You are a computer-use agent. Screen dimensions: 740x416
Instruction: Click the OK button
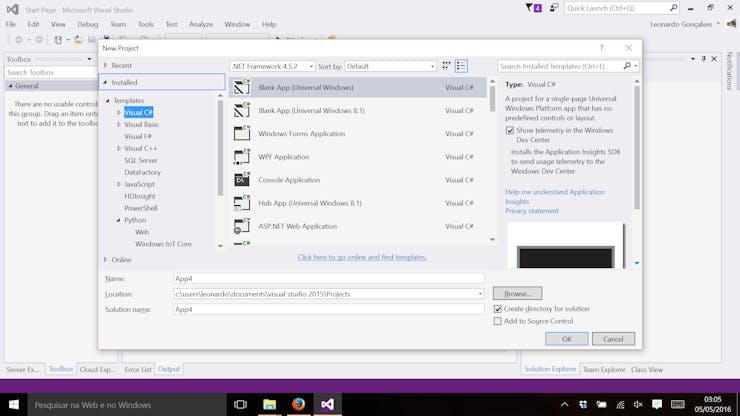click(567, 339)
